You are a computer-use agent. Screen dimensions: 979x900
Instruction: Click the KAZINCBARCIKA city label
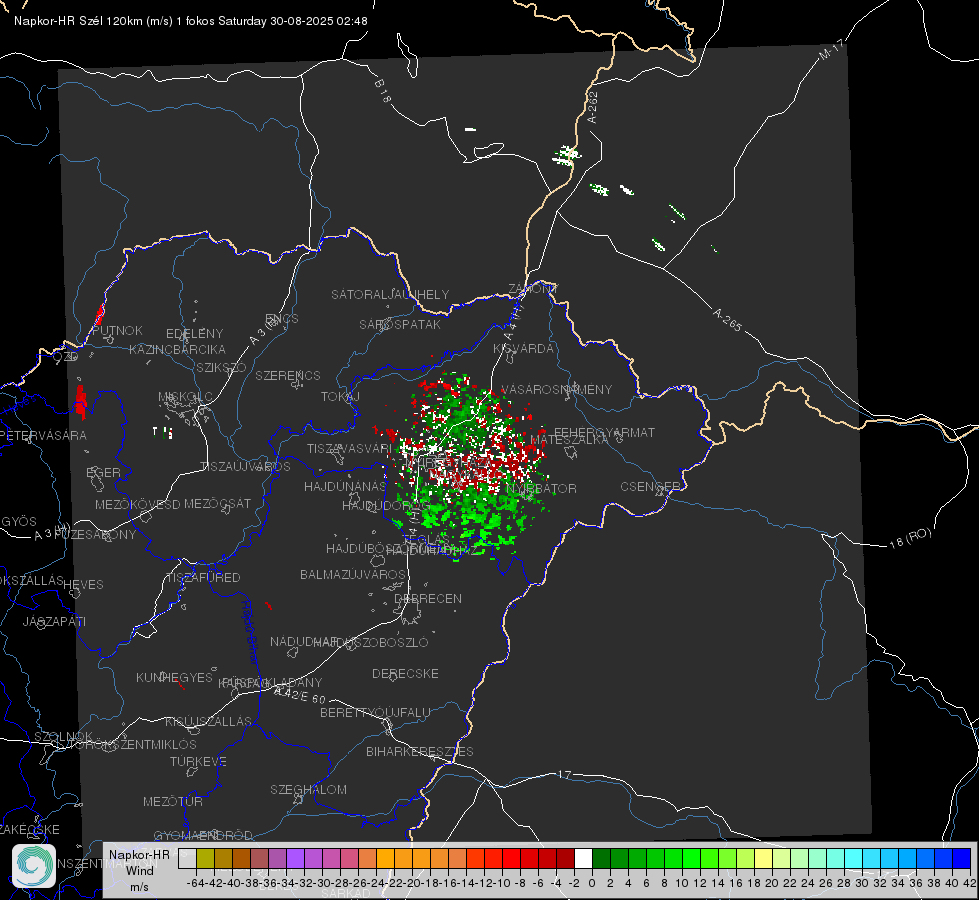pos(177,349)
